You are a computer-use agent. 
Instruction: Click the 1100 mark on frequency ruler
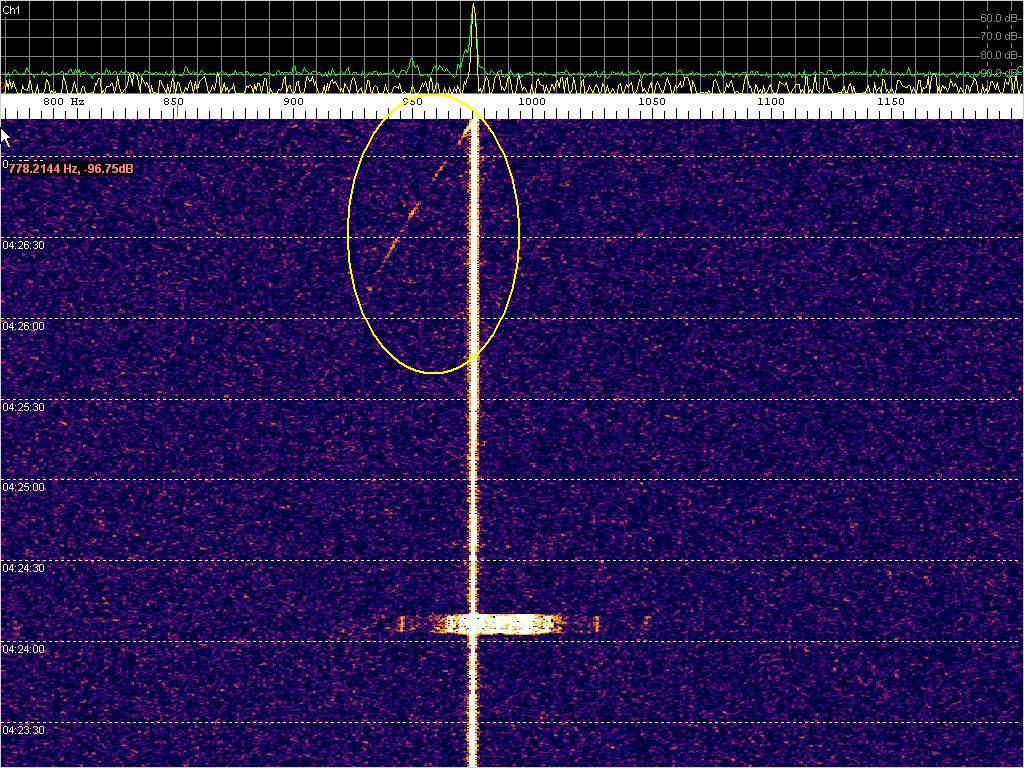770,102
